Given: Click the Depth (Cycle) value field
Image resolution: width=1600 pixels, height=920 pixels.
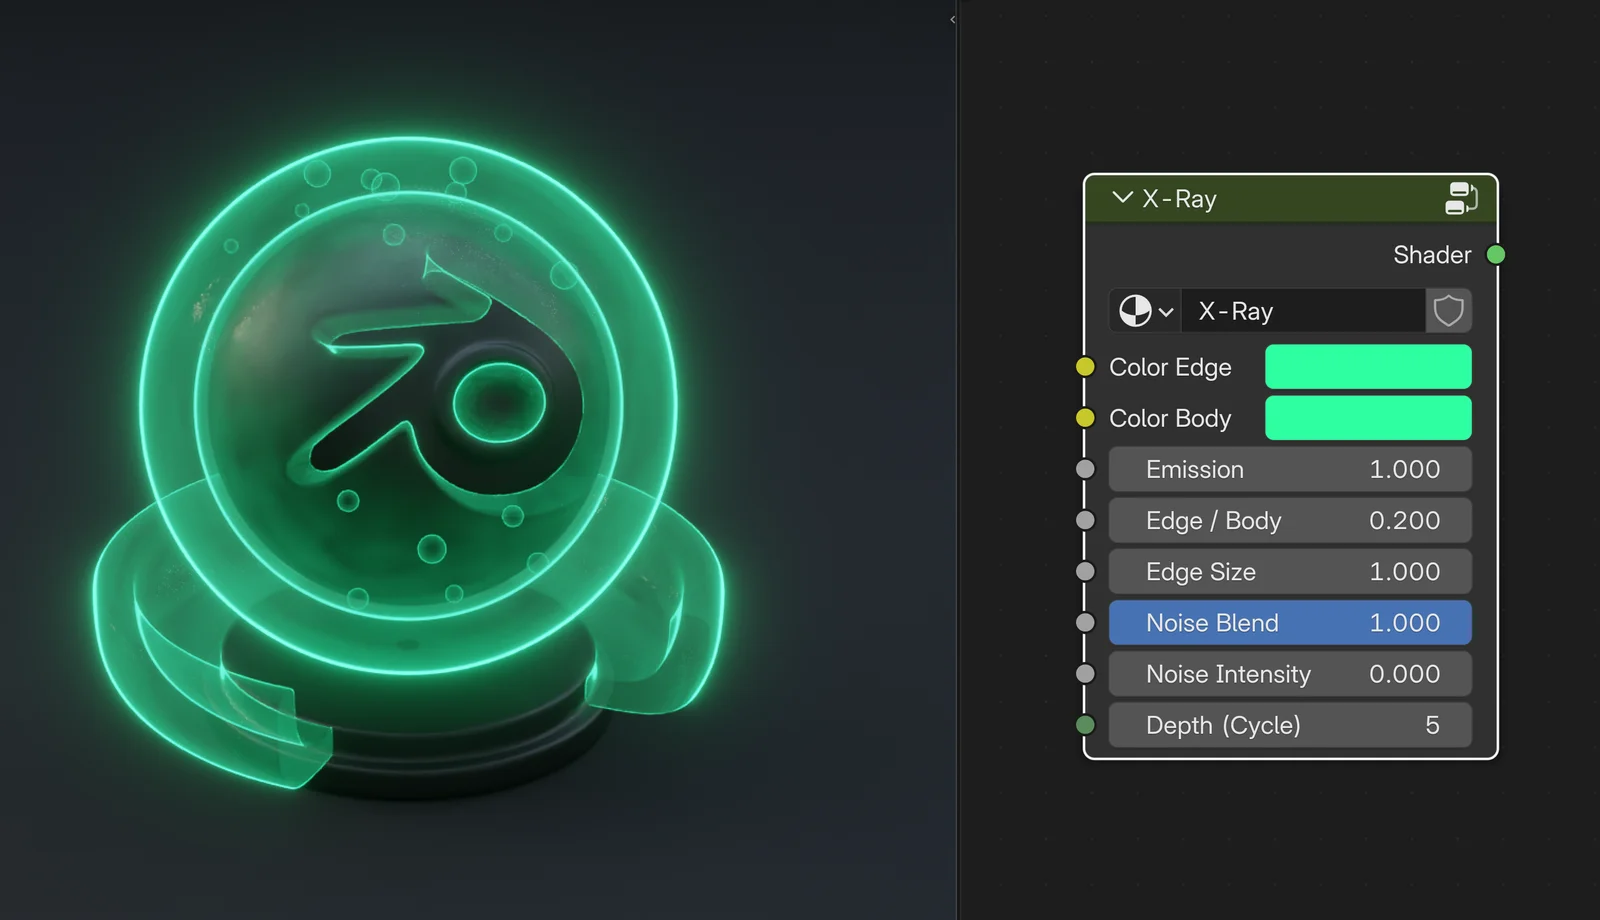Looking at the screenshot, I should click(1289, 725).
